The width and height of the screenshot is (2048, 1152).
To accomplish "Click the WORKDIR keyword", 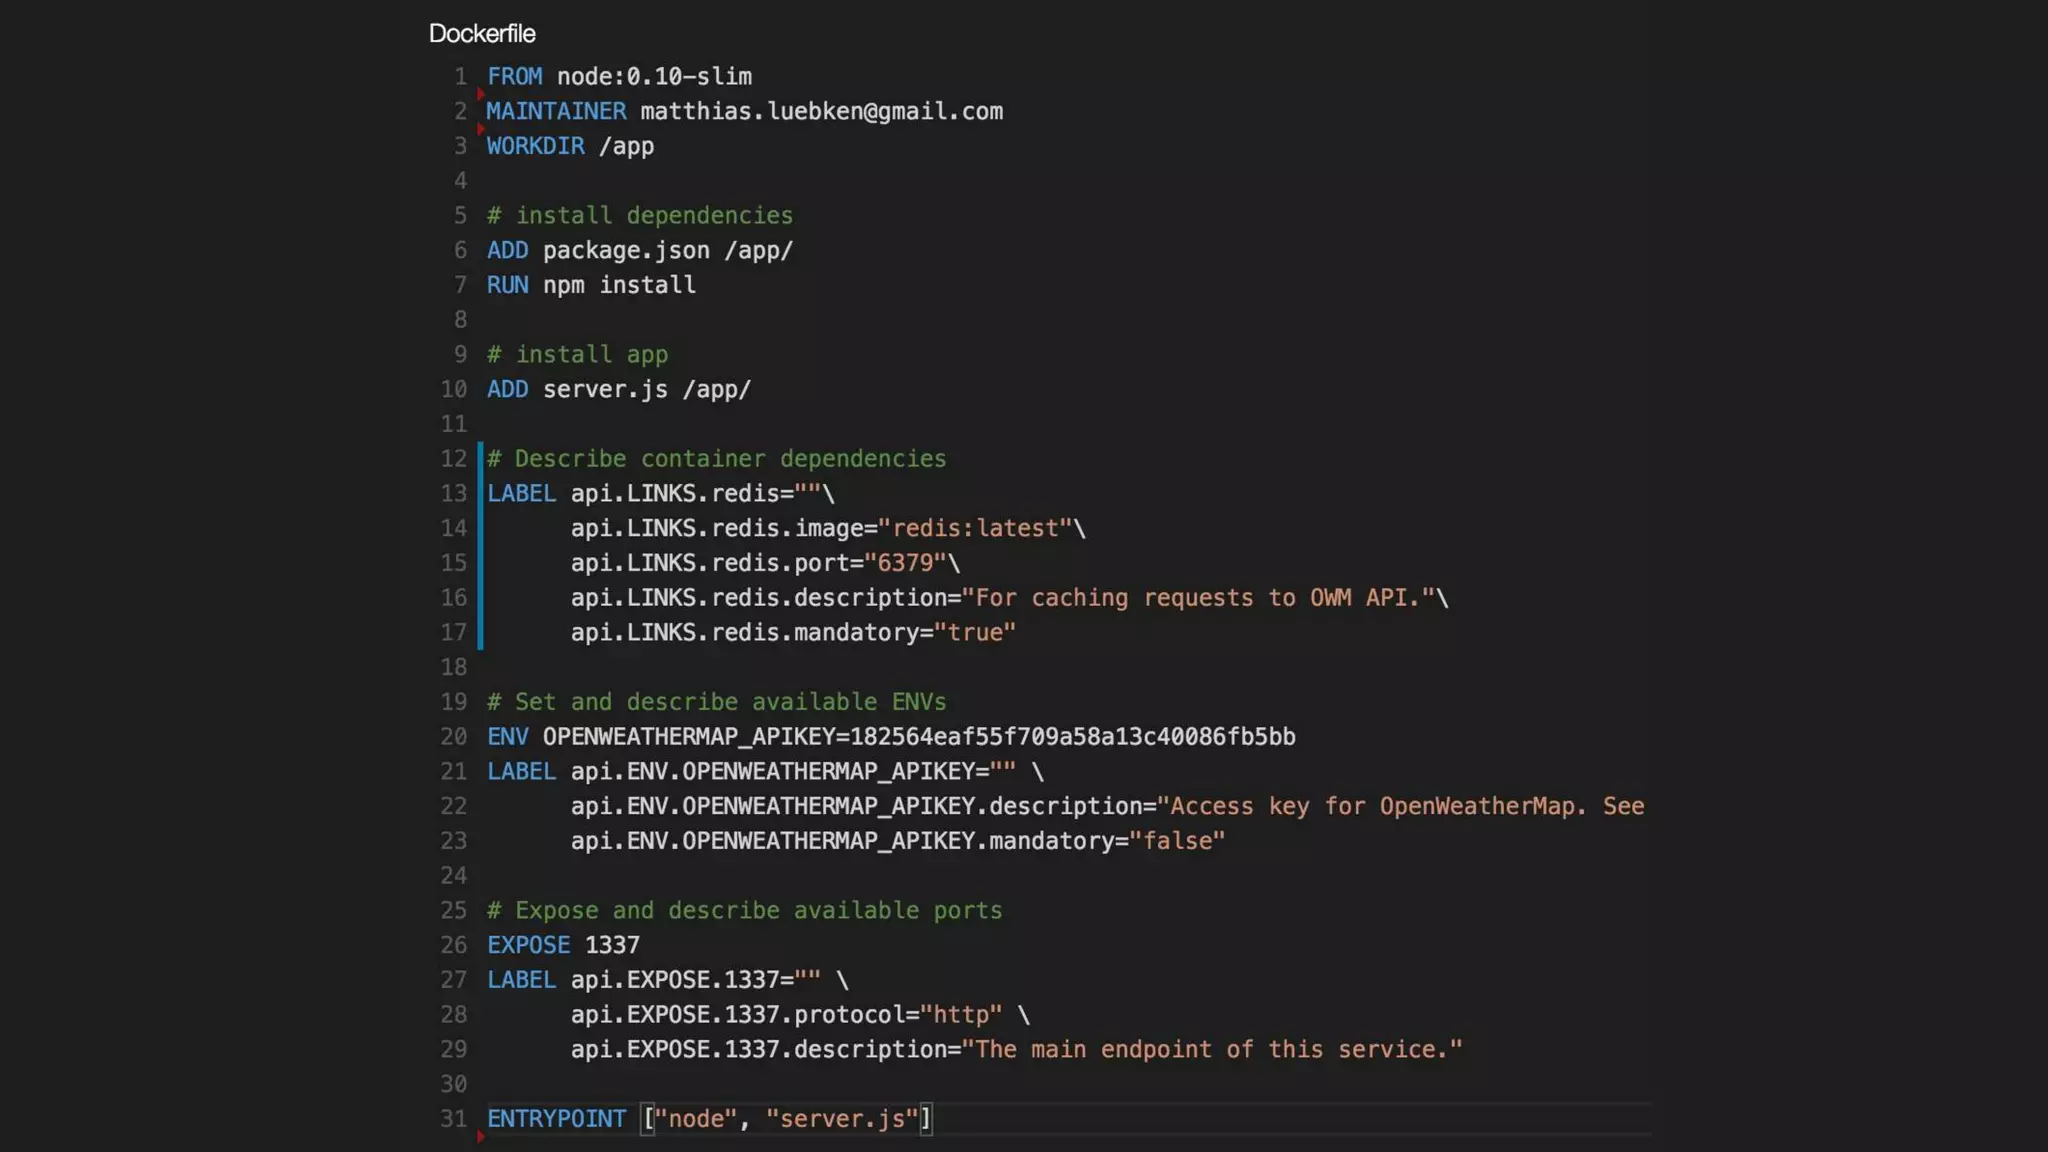I will pyautogui.click(x=535, y=146).
